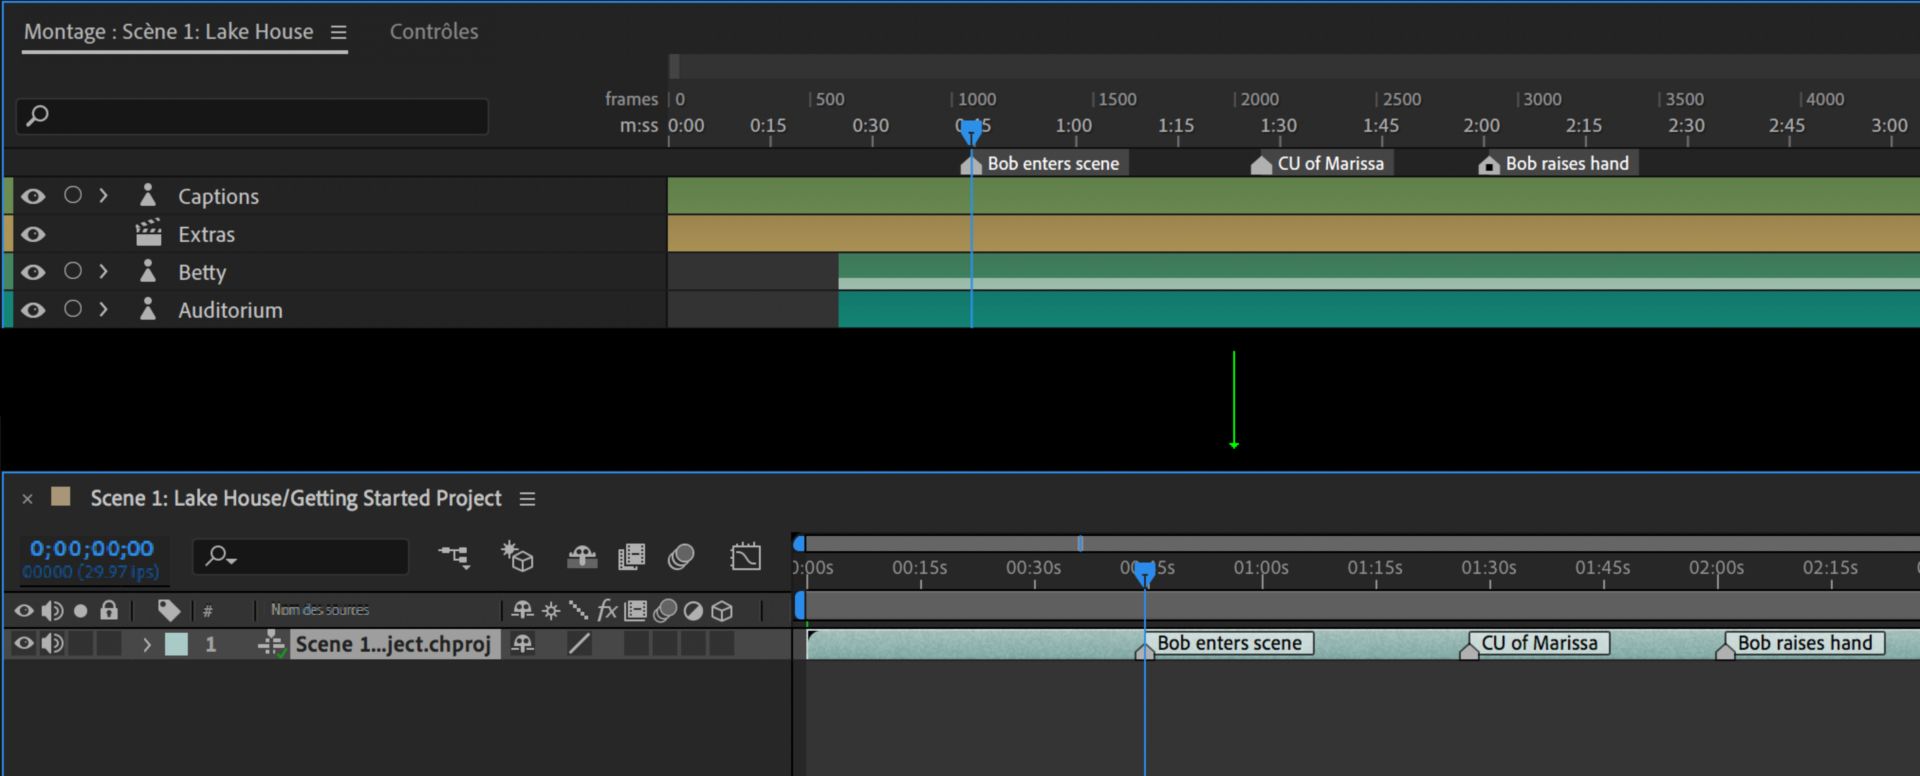
Task: Click the layer type icon beside Scene 1...ject.chproj
Action: coord(271,644)
